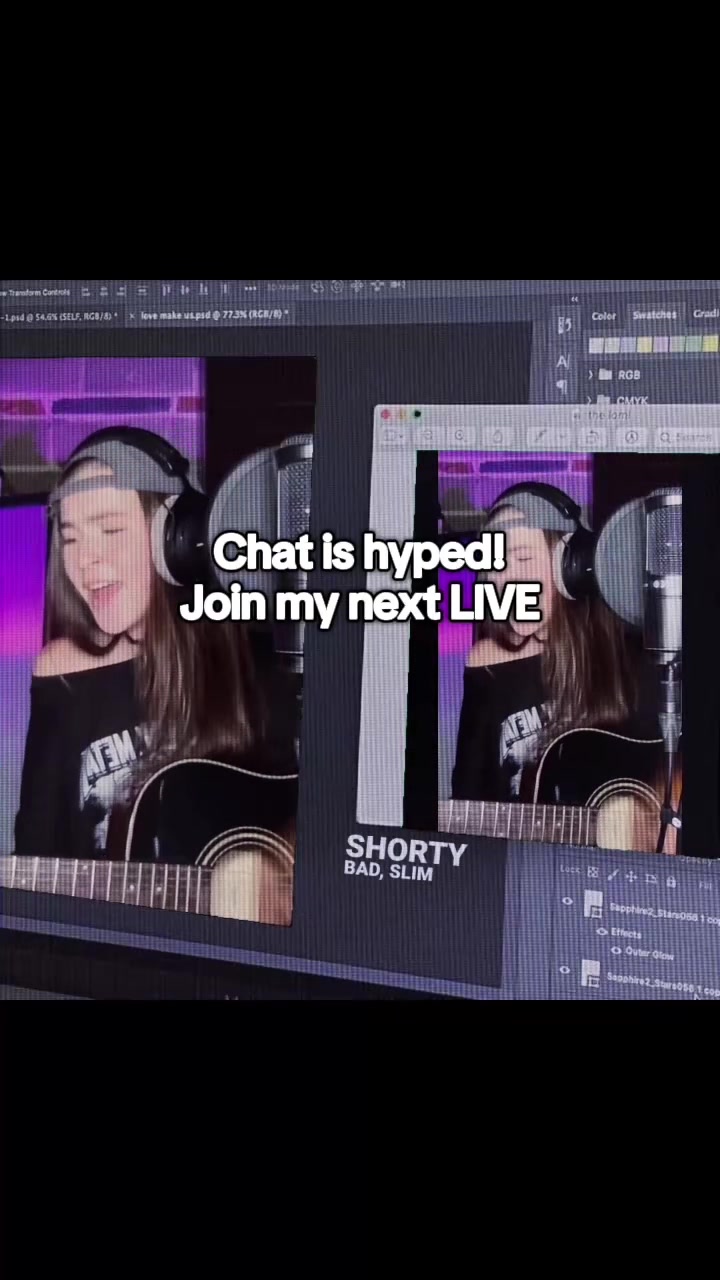
Task: Select second Sapphire2_Stars058 layer thumbnail
Action: [590, 973]
